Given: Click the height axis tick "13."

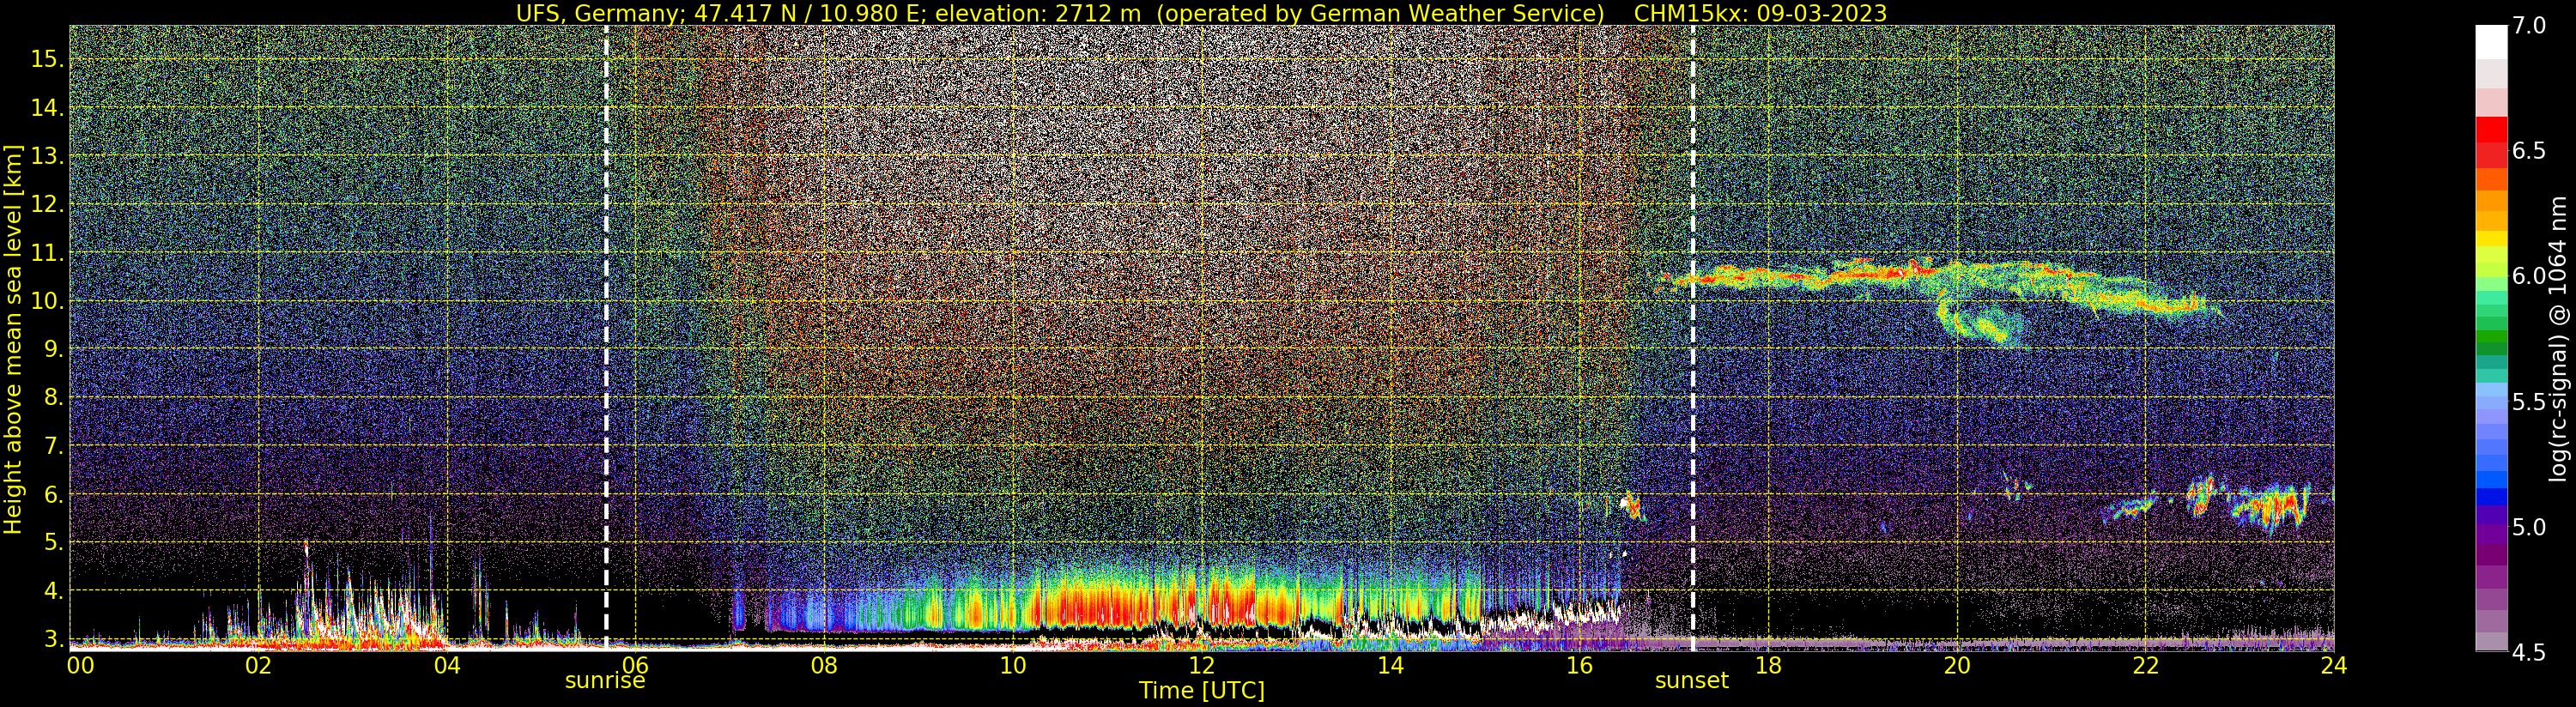Looking at the screenshot, I should click(x=47, y=156).
